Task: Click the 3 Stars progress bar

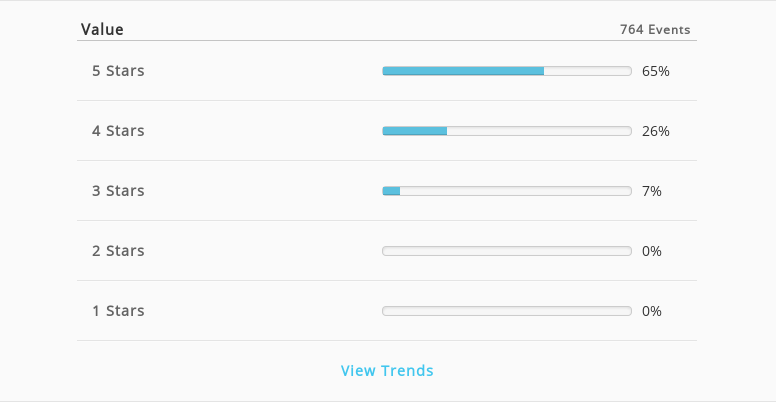Action: (507, 191)
